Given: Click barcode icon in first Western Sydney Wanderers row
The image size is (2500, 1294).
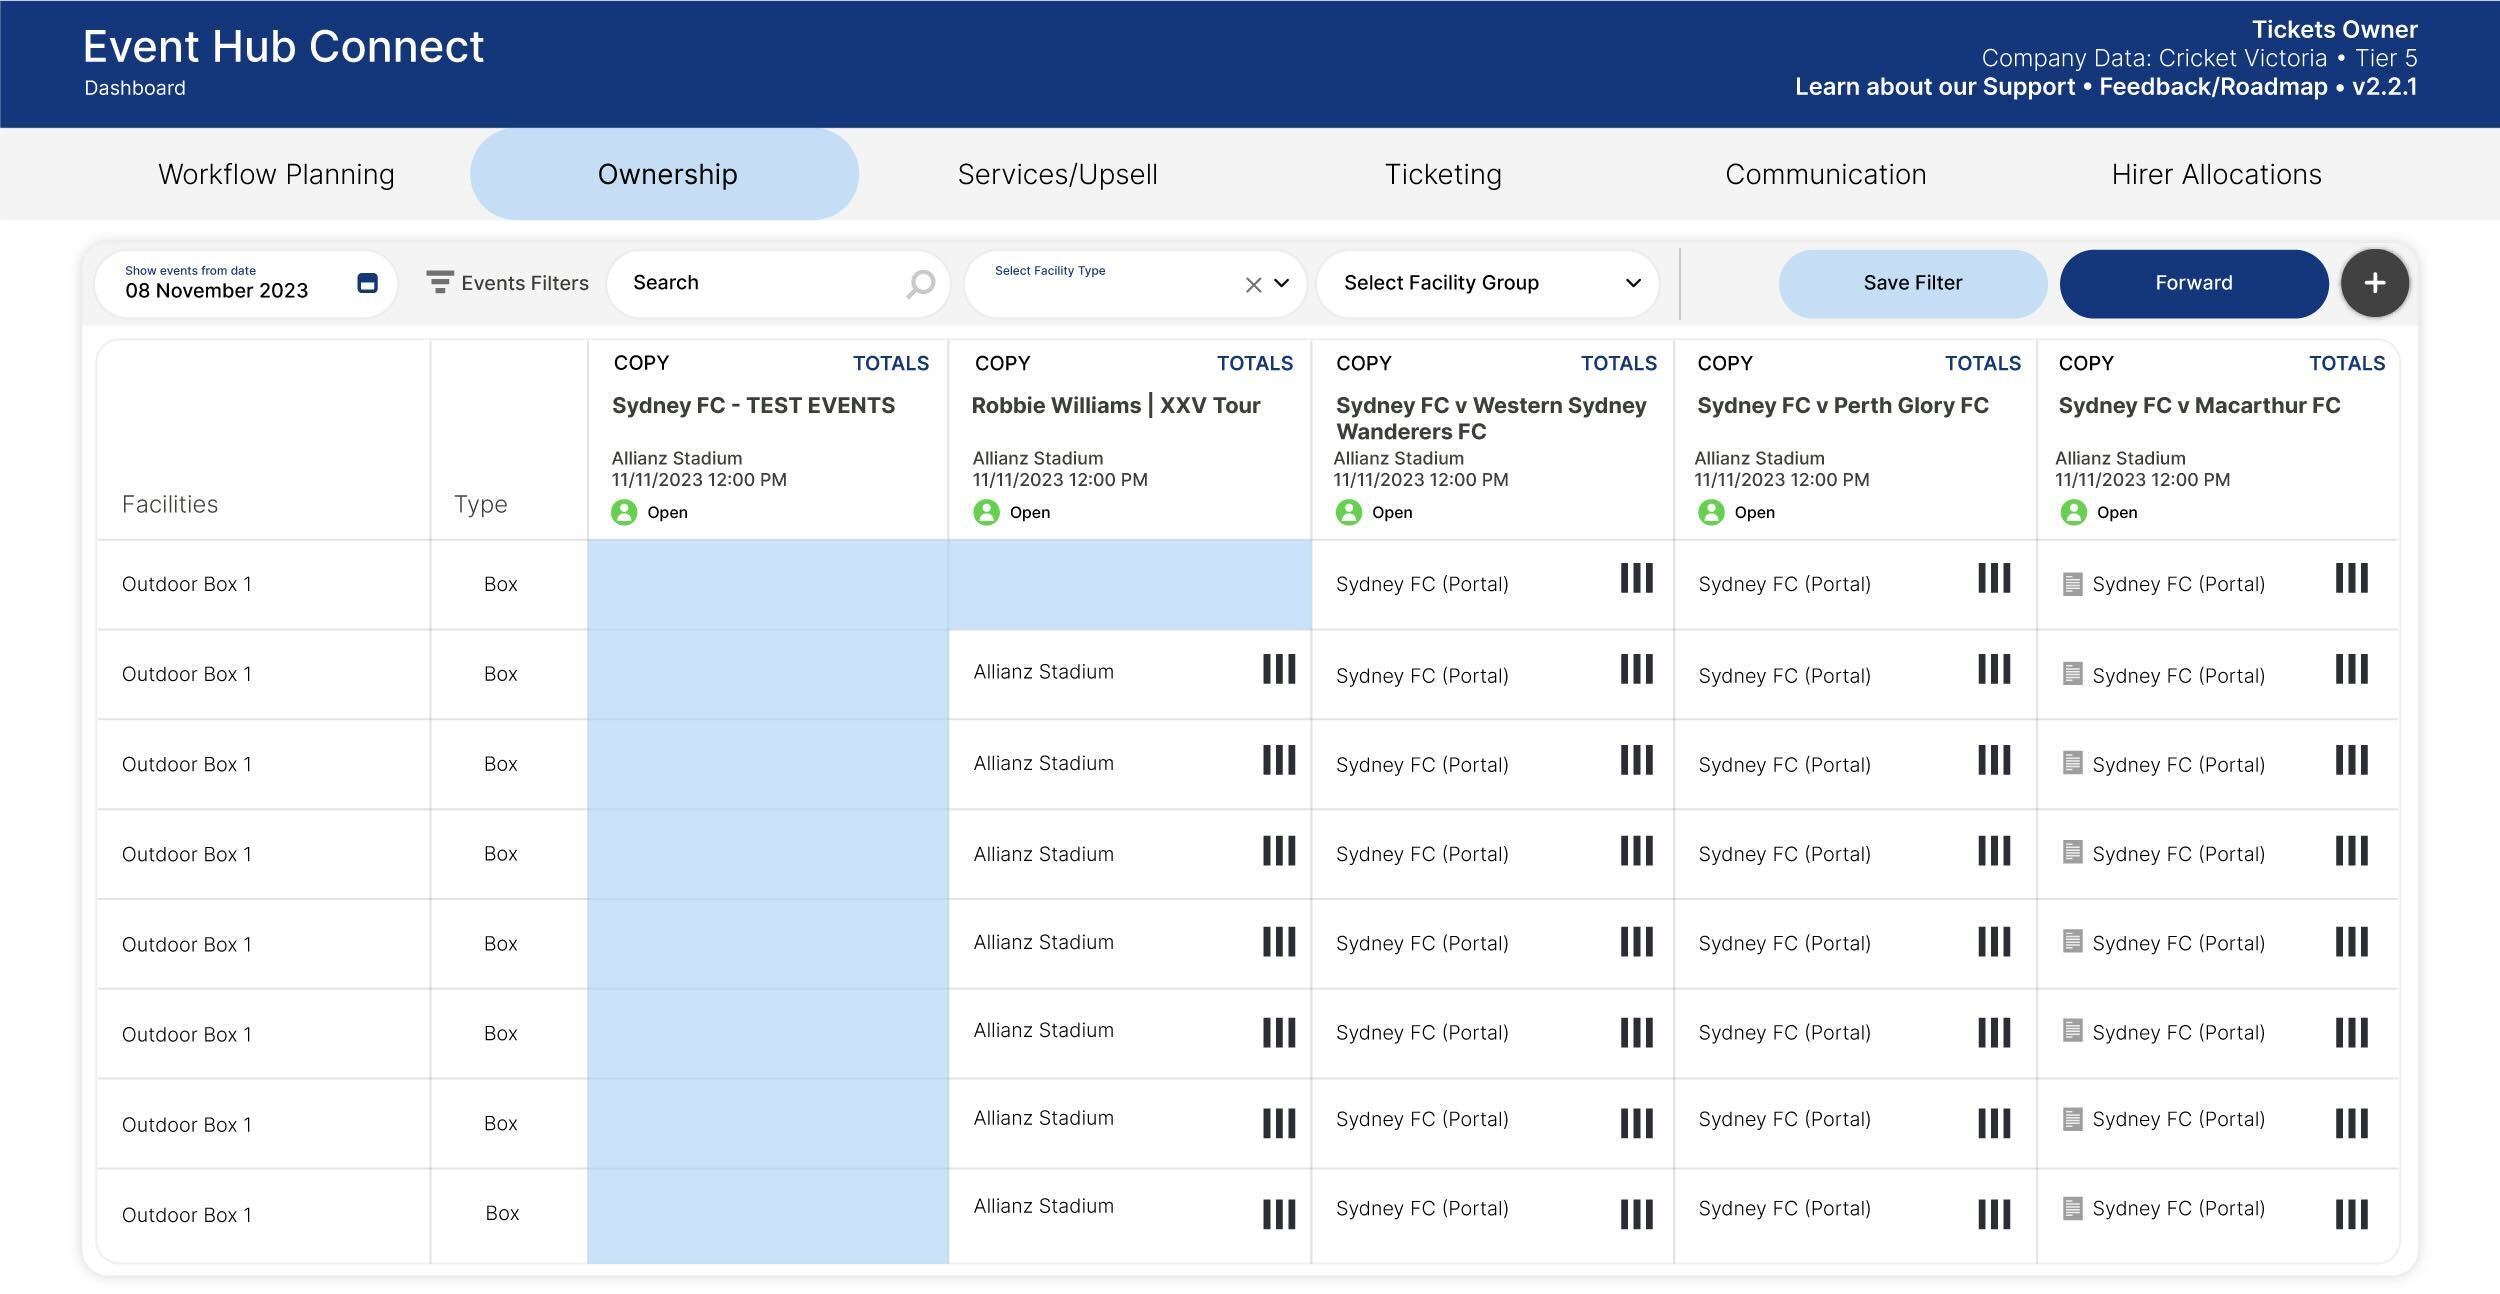Looking at the screenshot, I should point(1636,578).
